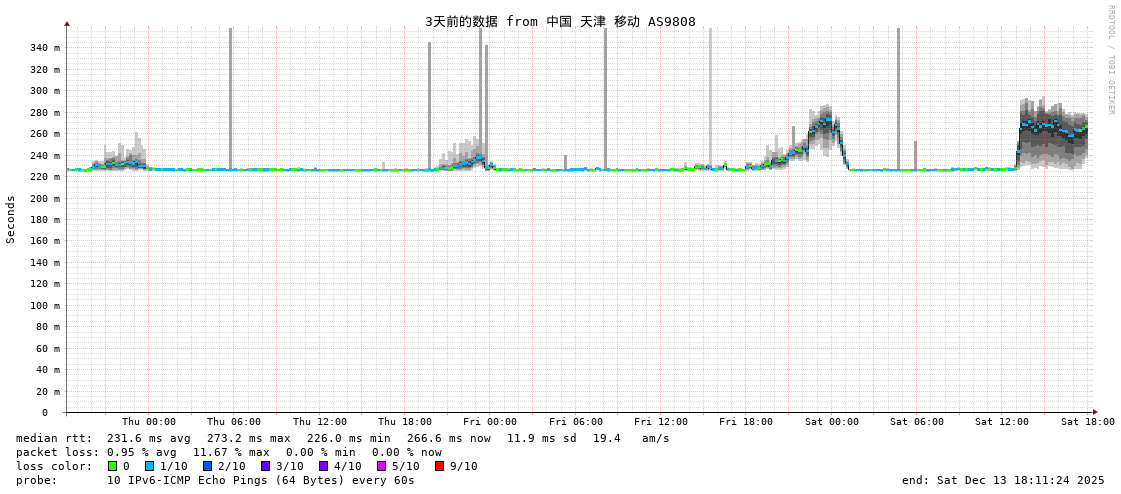
Task: Click the red 9/10 loss swatch
Action: pyautogui.click(x=439, y=466)
